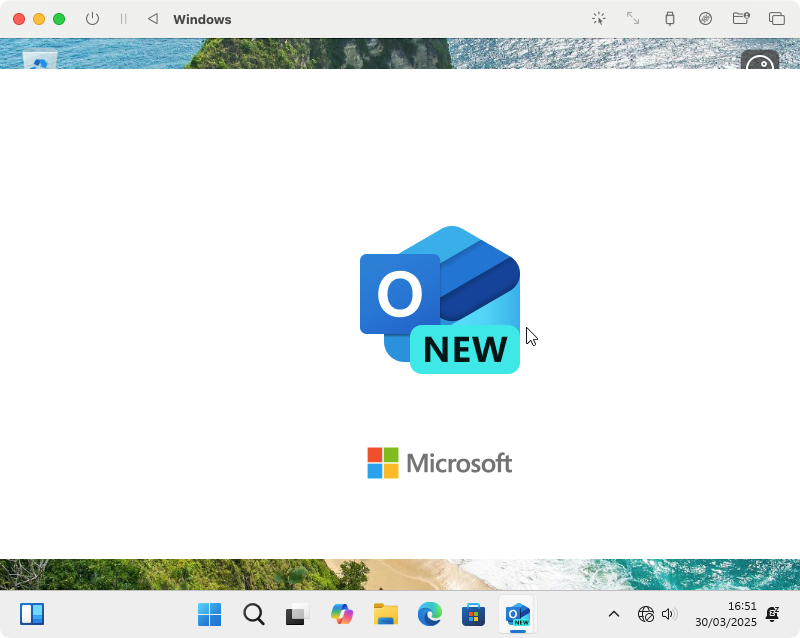
Task: Click the USB devices icon in the VM toolbar
Action: (x=670, y=18)
